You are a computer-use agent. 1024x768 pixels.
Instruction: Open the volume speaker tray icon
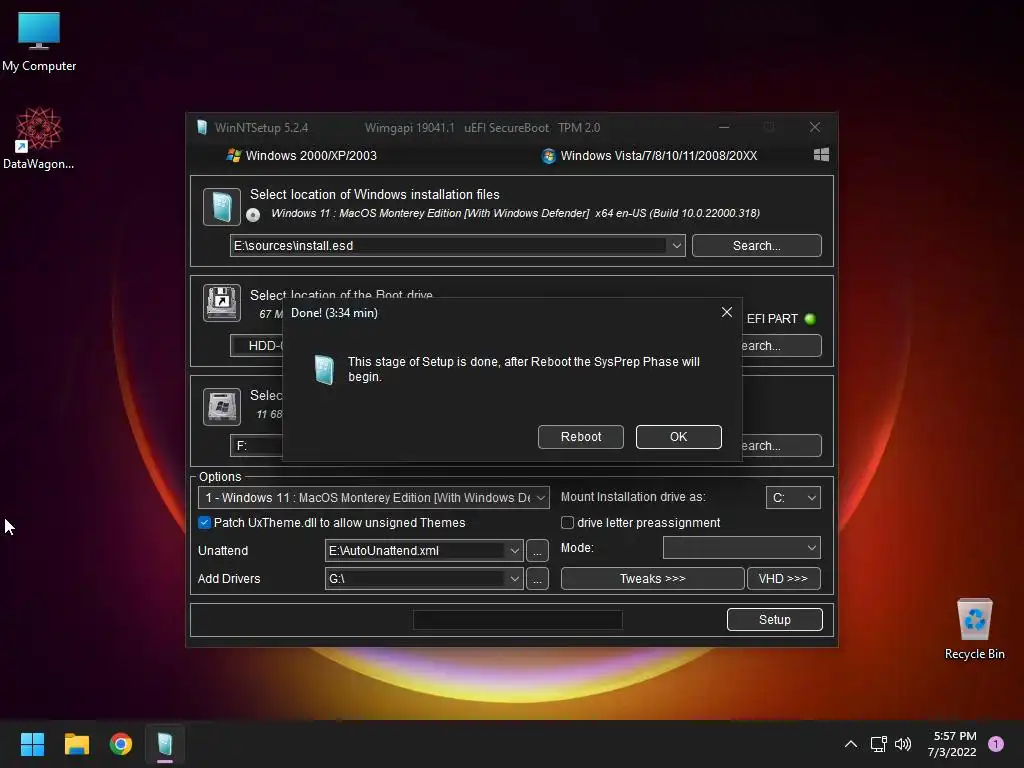903,744
